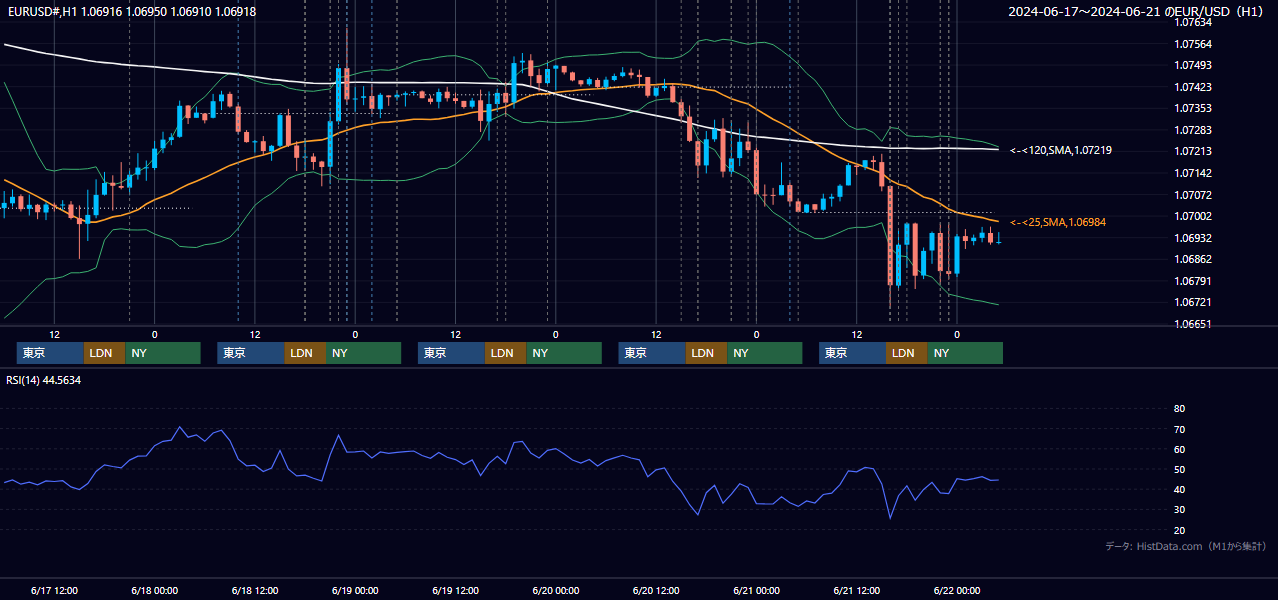Image resolution: width=1278 pixels, height=600 pixels.
Task: Select the 6/18 00:00 time axis label
Action: click(154, 591)
